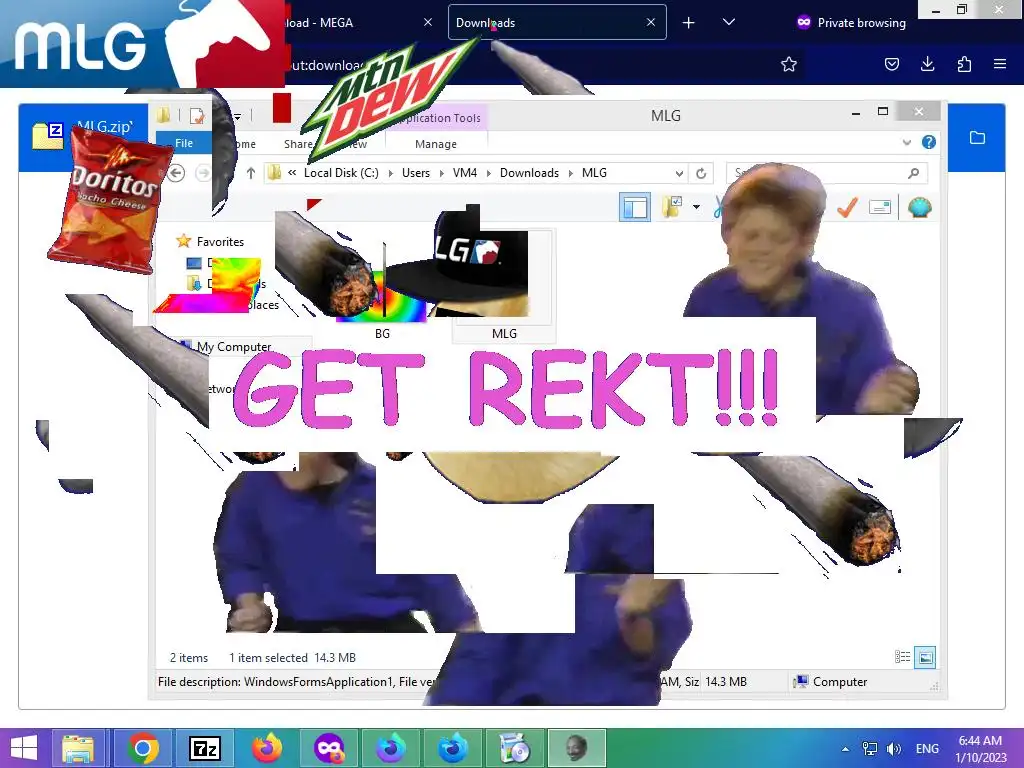Image resolution: width=1024 pixels, height=768 pixels.
Task: Click the Save to Pocket icon
Action: pyautogui.click(x=891, y=64)
